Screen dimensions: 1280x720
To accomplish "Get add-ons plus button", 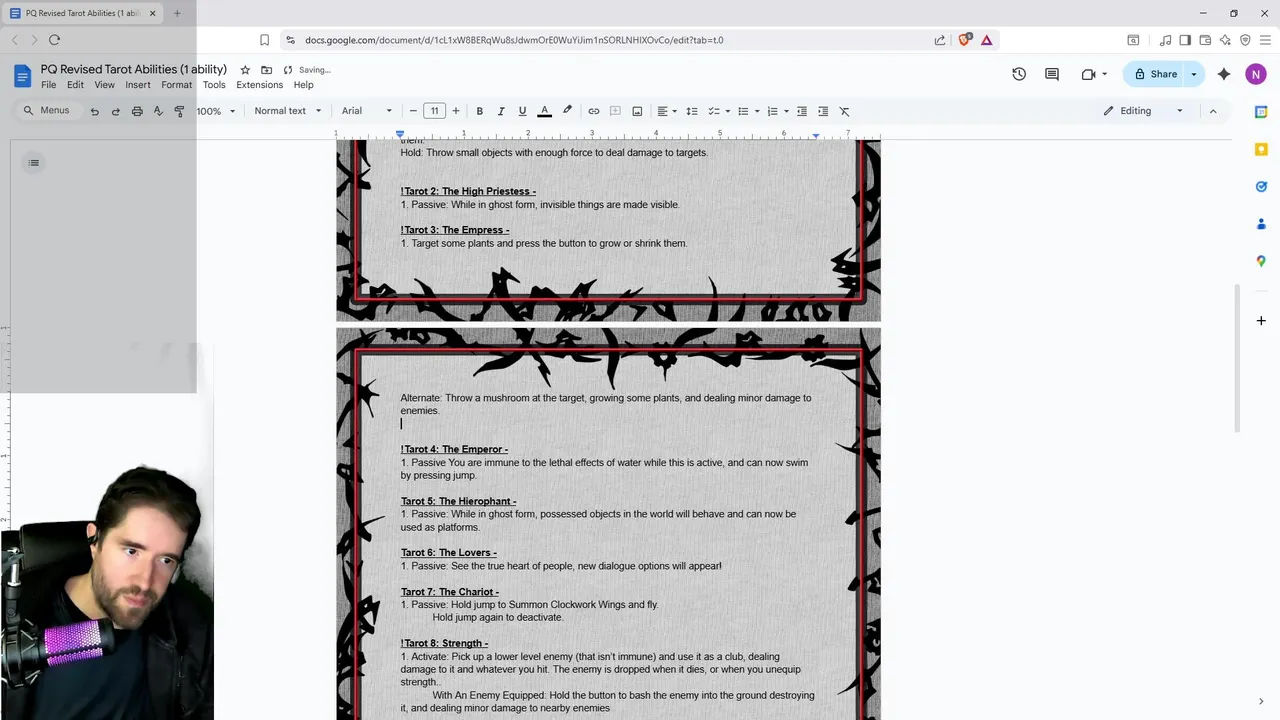I will (x=1261, y=321).
